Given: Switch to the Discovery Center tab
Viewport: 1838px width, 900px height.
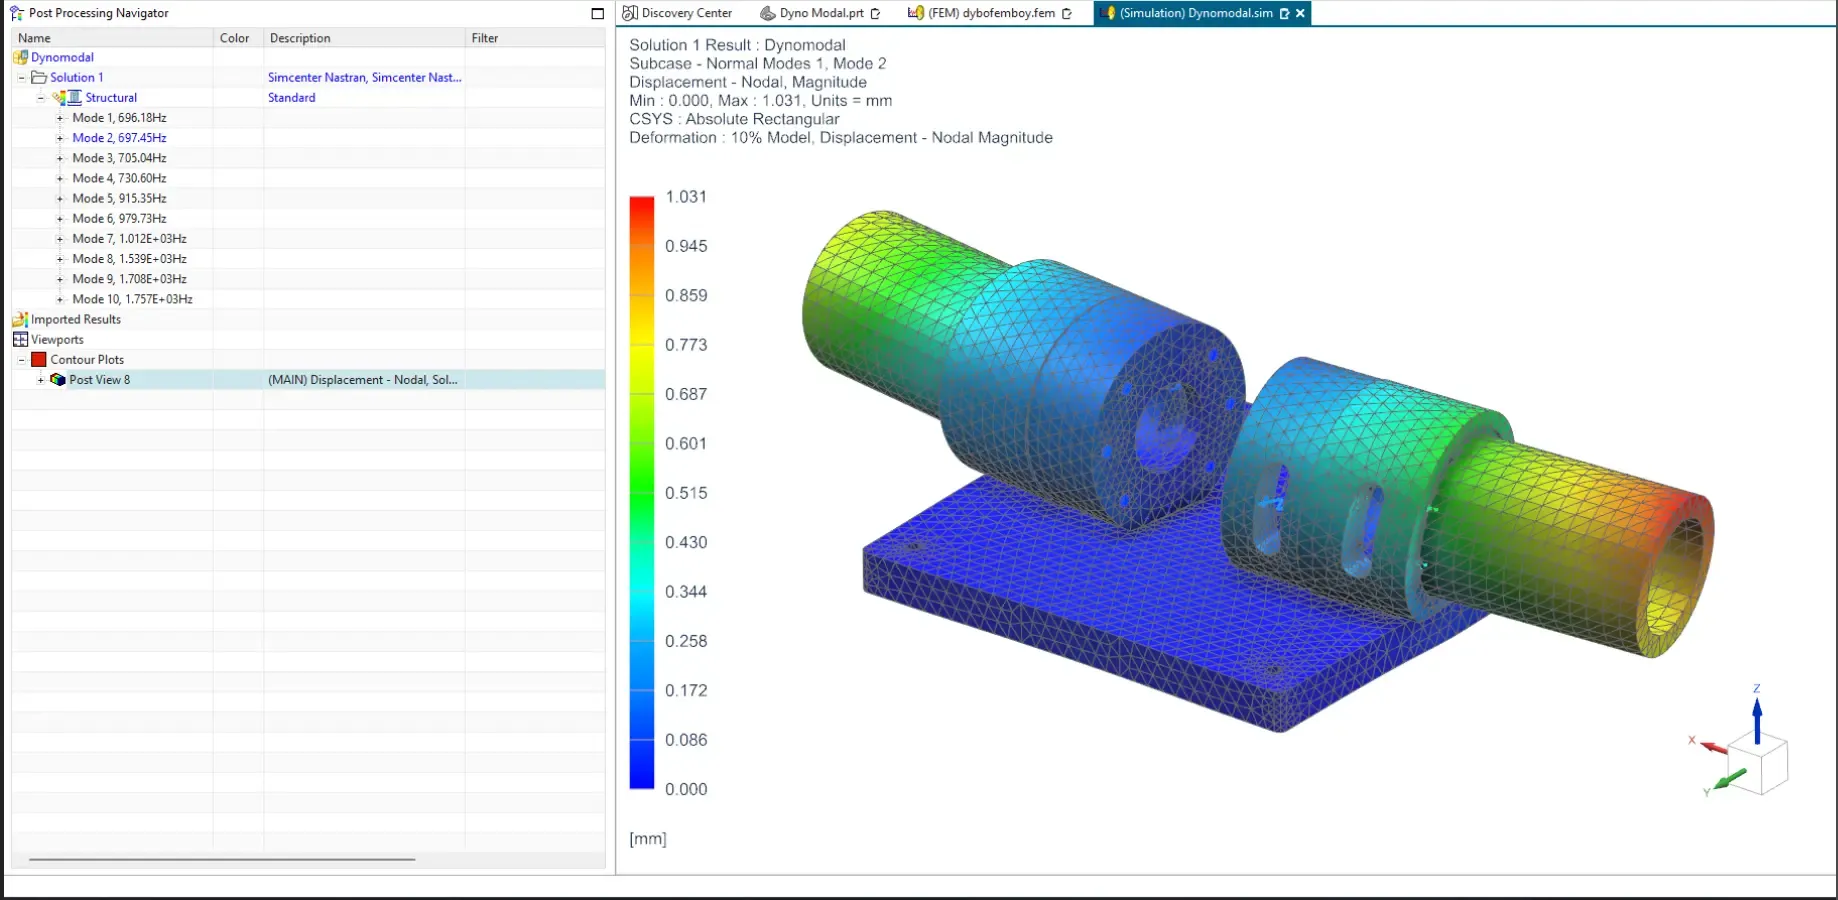Looking at the screenshot, I should pyautogui.click(x=678, y=13).
